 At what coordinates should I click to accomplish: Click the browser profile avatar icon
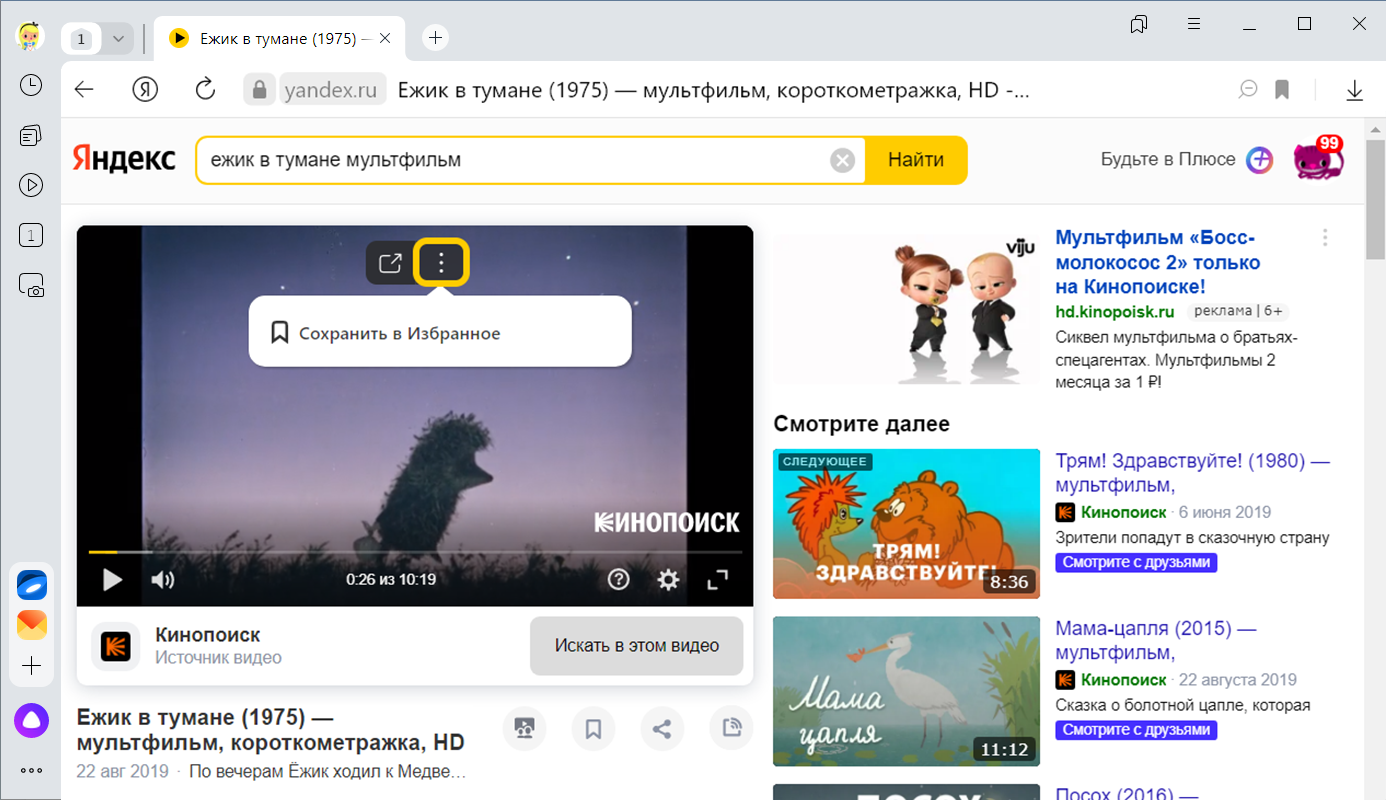31,38
